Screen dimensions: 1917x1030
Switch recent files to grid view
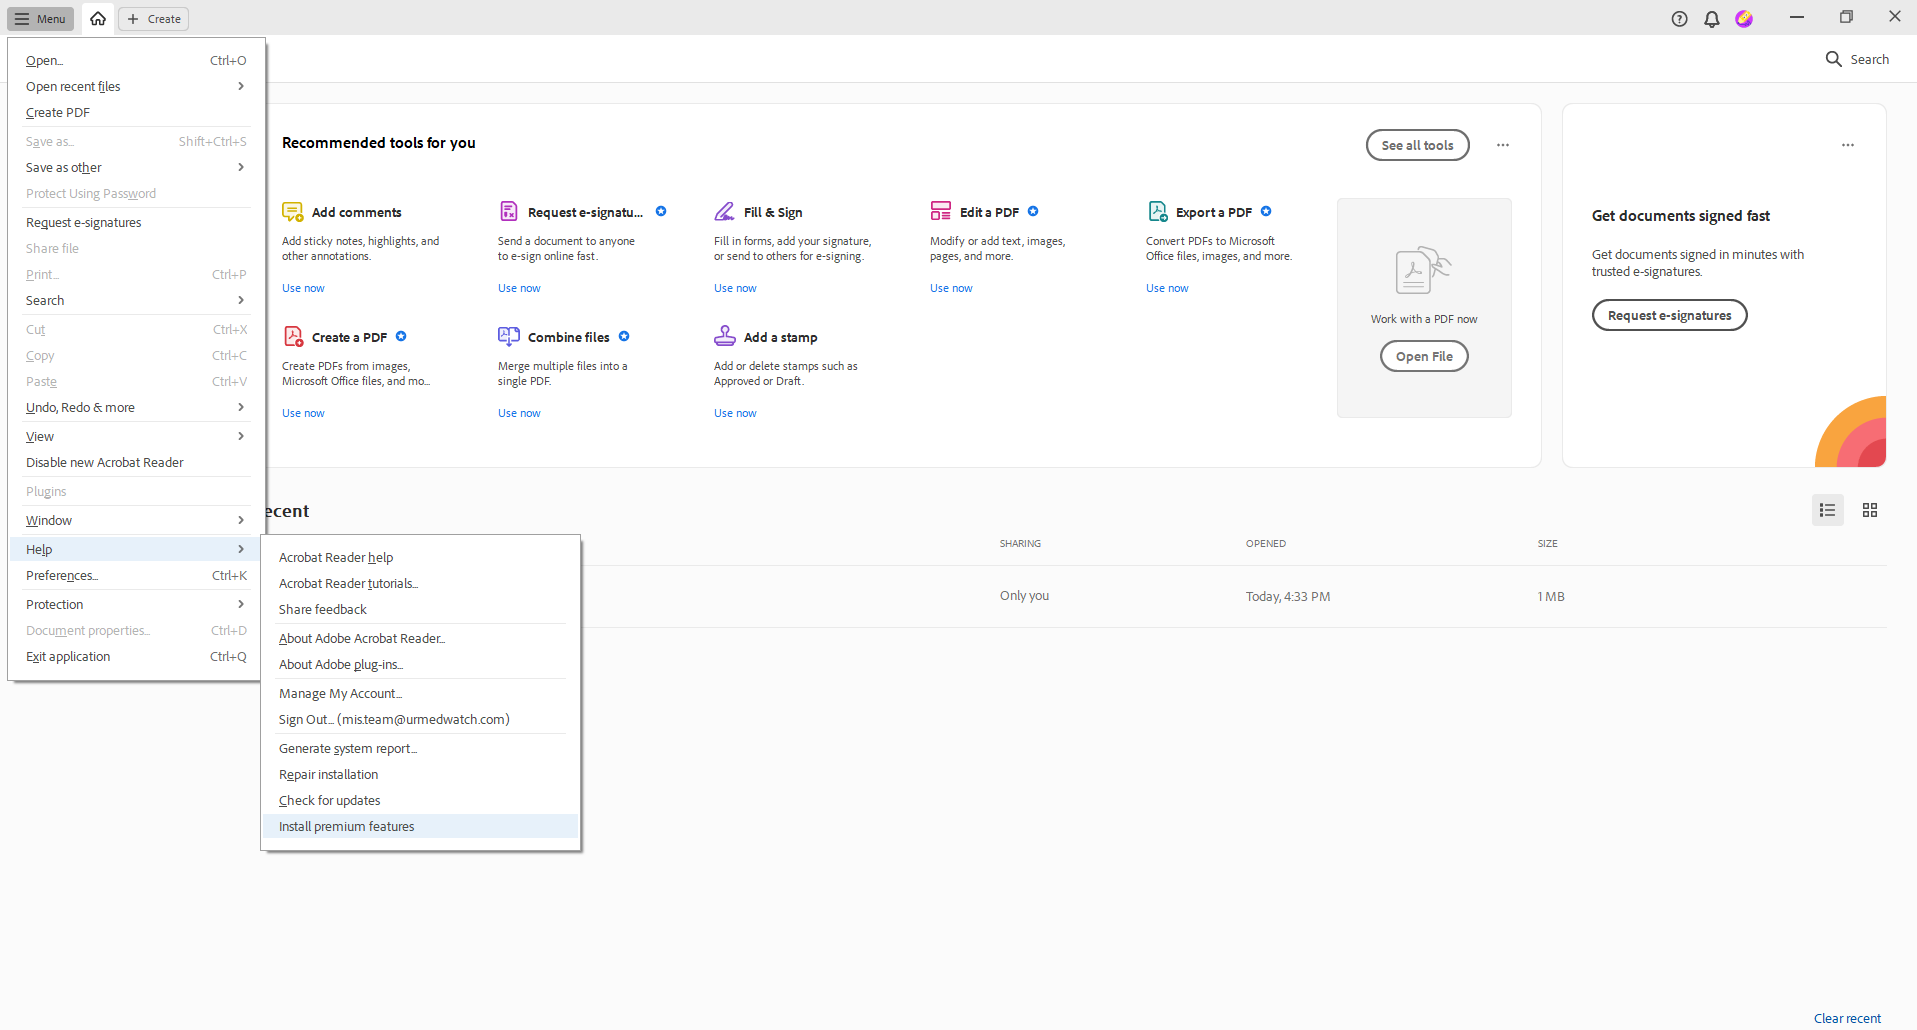(x=1870, y=510)
